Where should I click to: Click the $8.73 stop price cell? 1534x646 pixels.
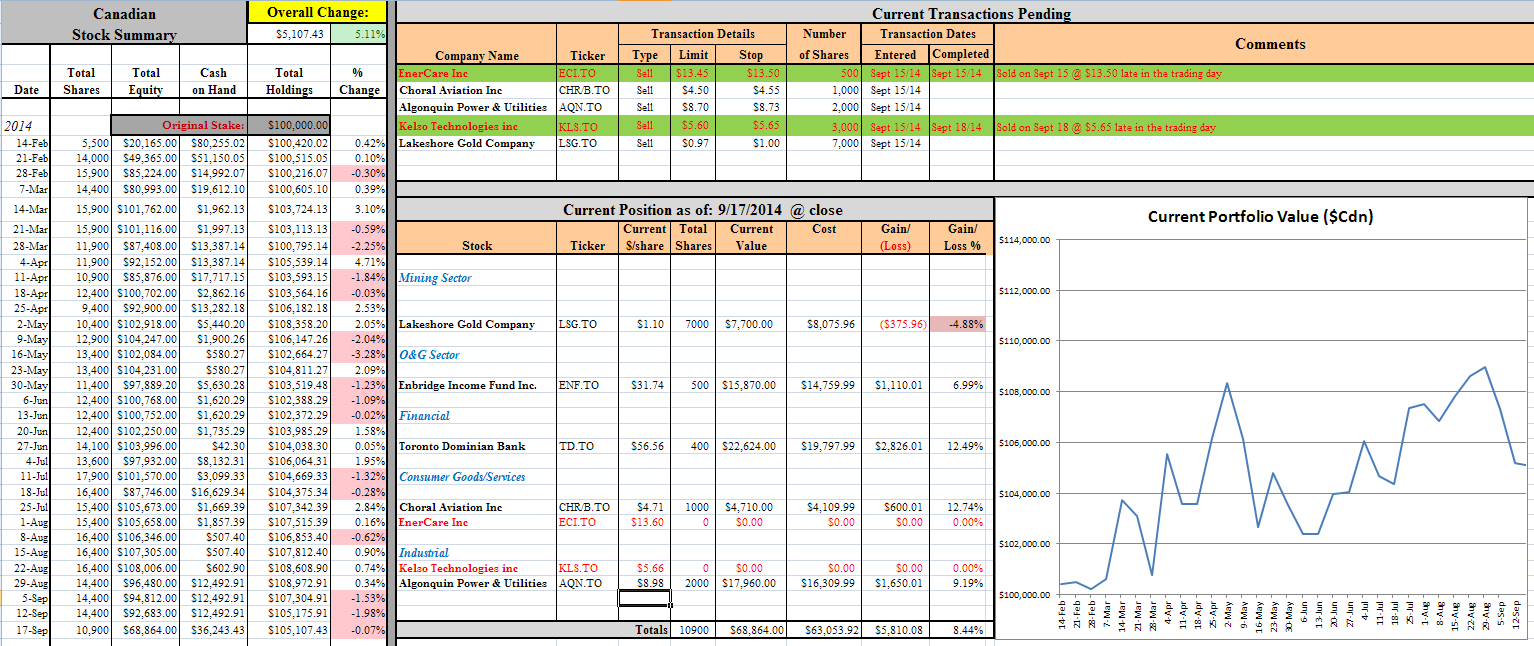pos(751,107)
